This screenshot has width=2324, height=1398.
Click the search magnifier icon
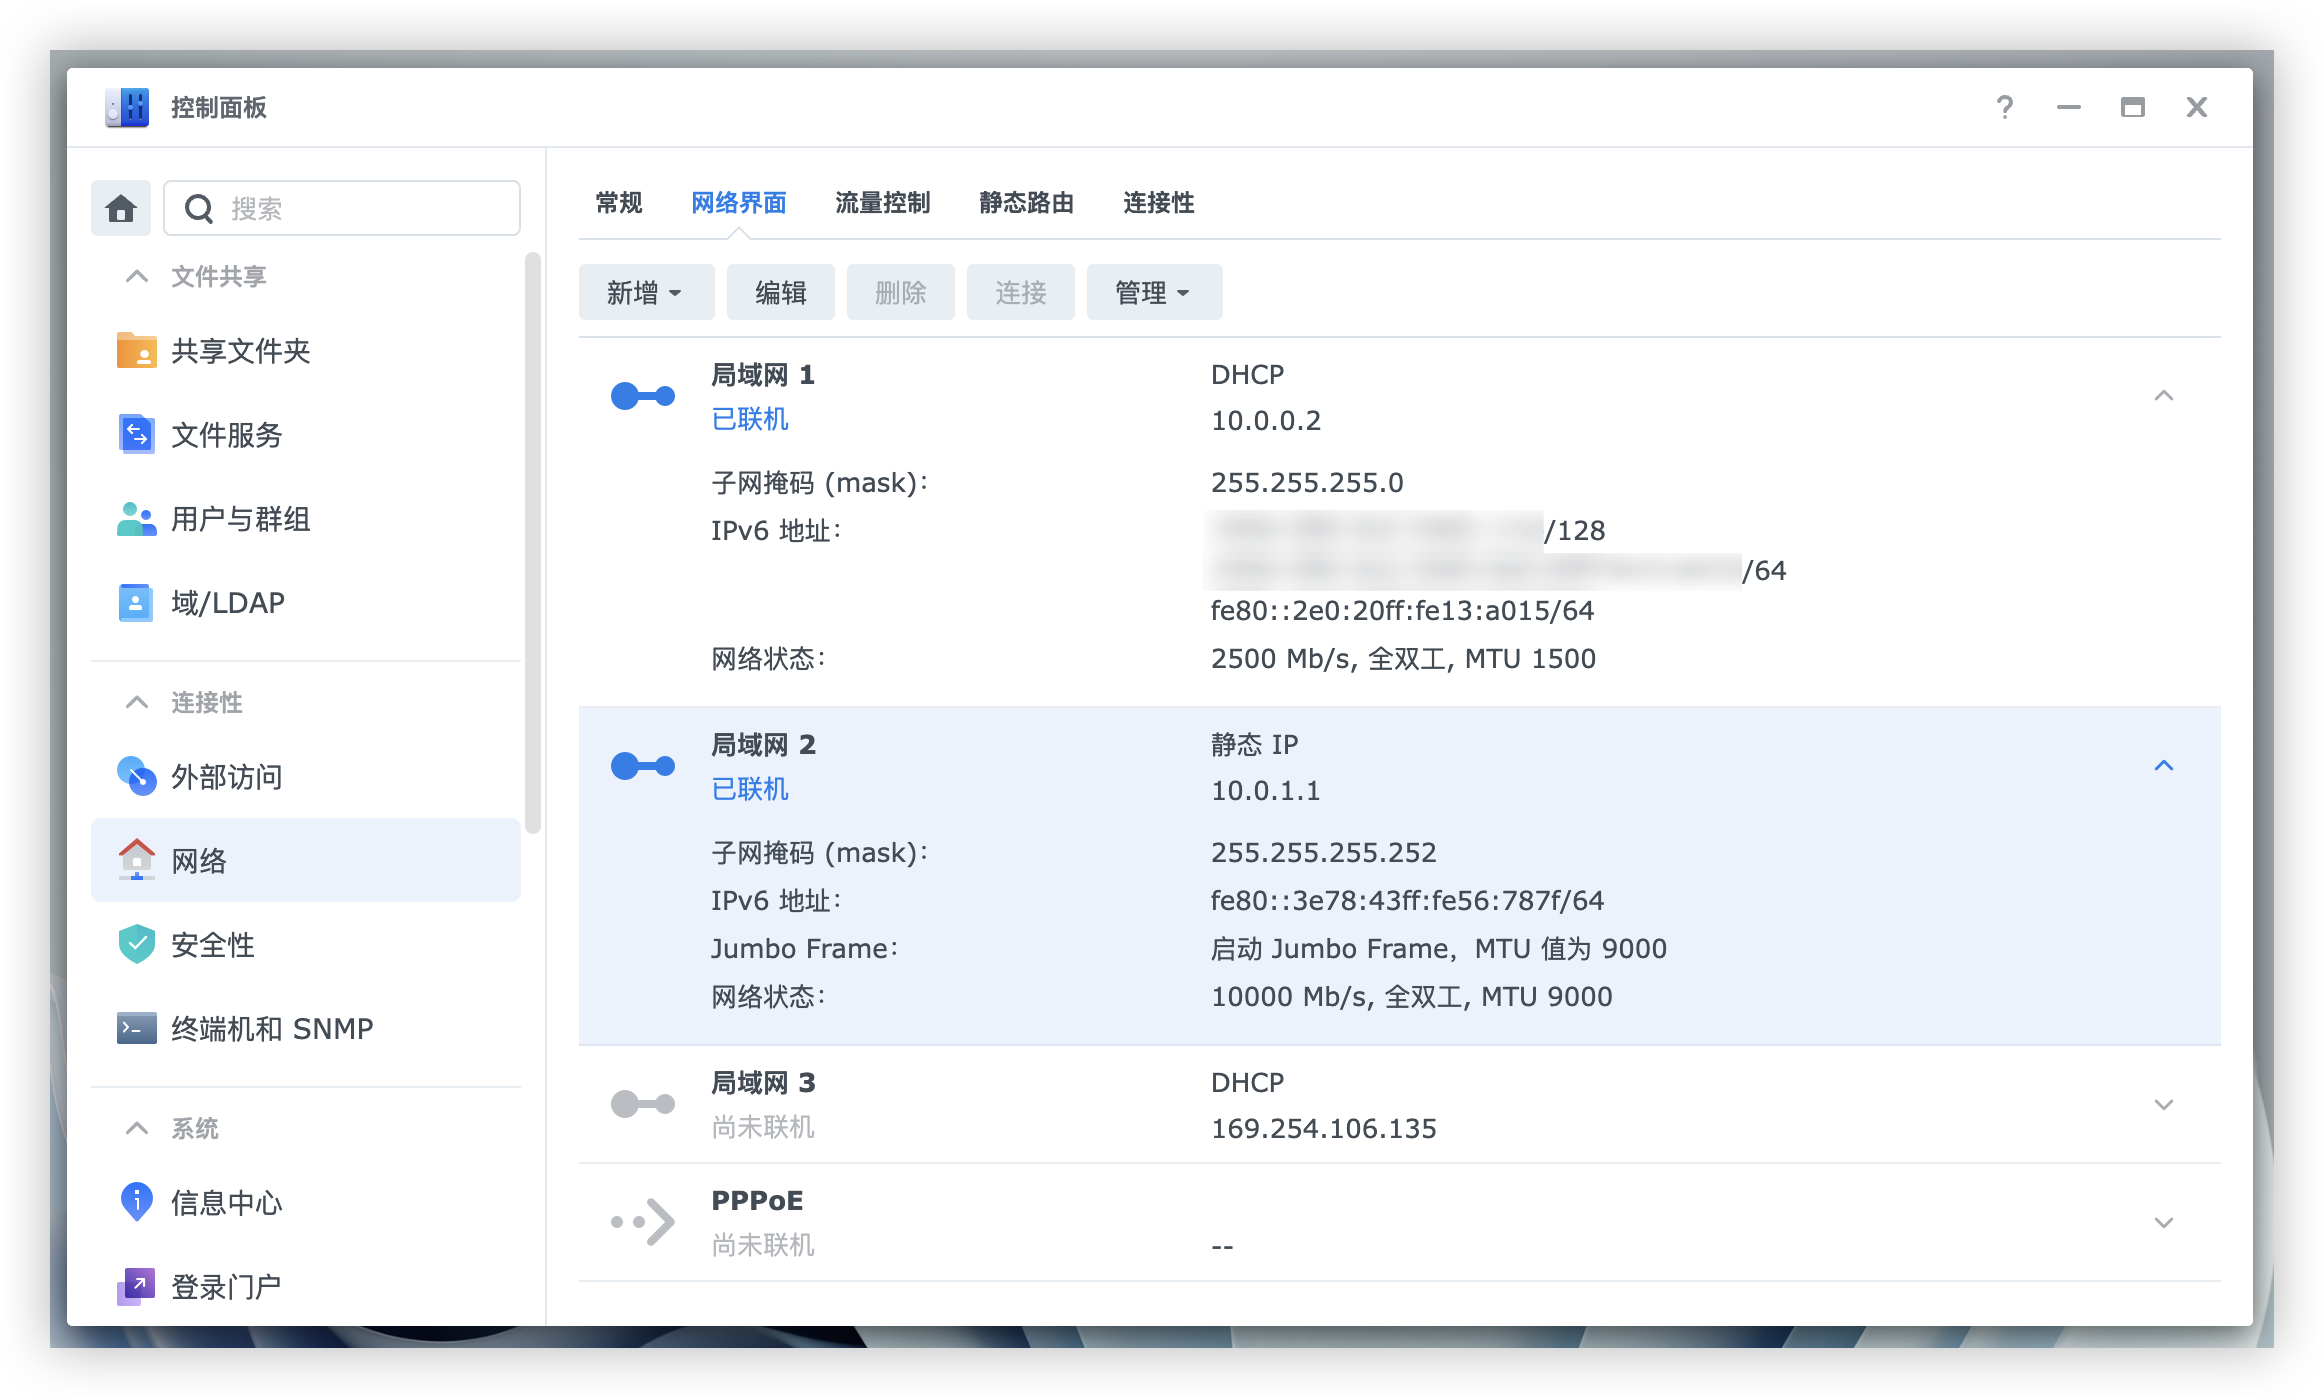point(199,208)
